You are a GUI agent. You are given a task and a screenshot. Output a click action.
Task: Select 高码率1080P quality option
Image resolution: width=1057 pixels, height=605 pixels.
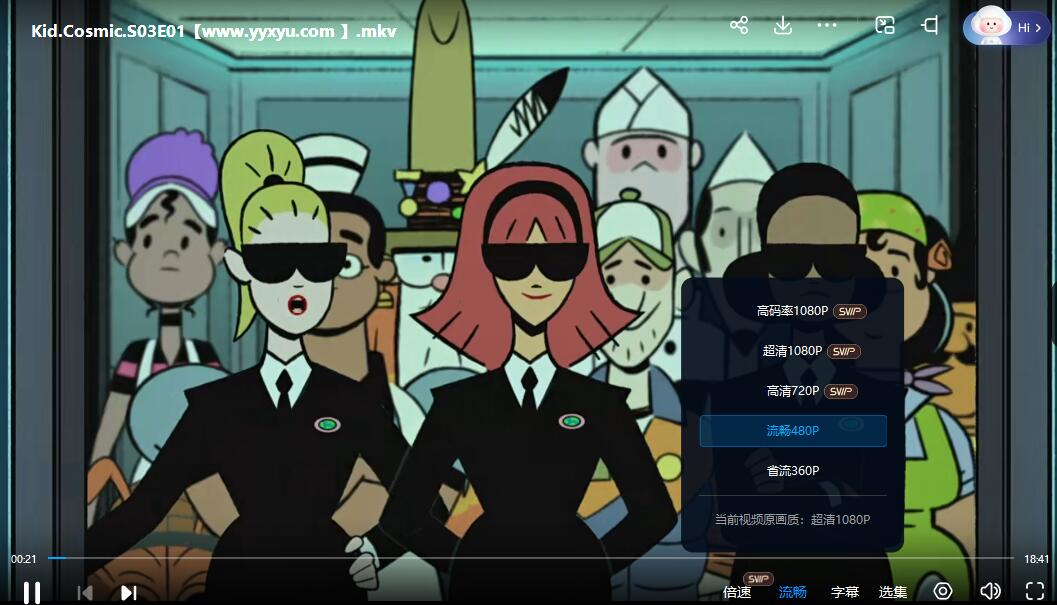[x=793, y=311]
